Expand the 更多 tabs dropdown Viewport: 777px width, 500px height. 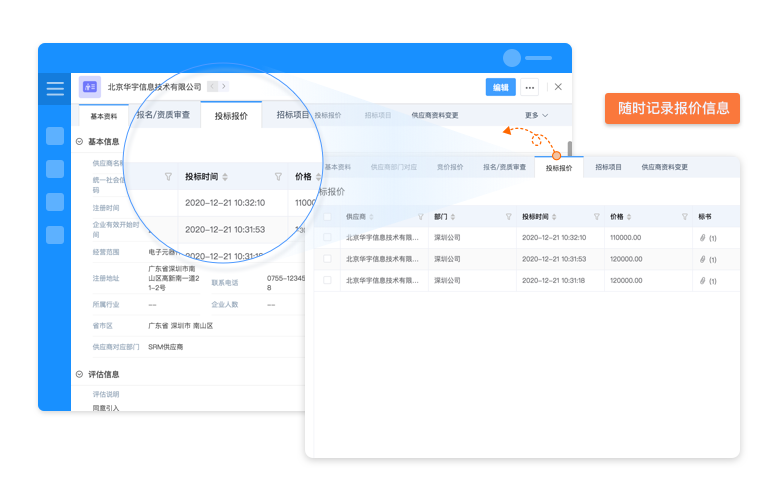click(537, 115)
